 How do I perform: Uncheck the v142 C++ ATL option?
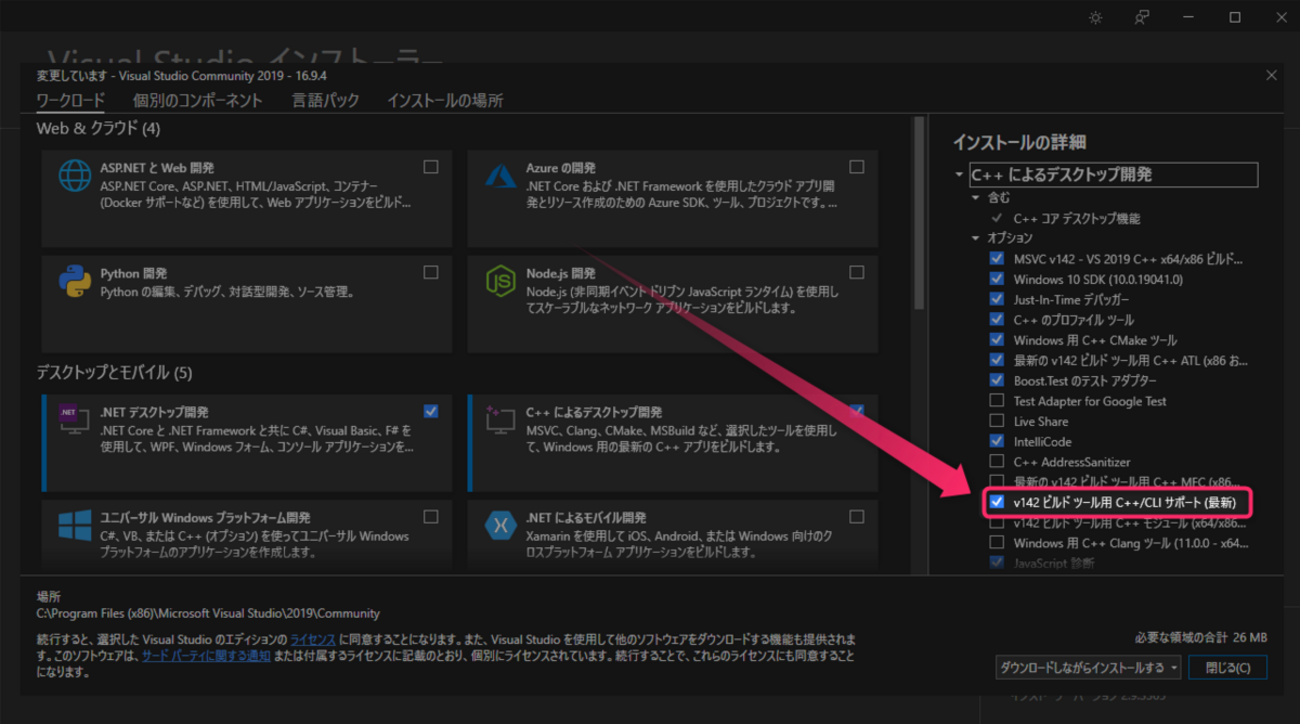[996, 360]
